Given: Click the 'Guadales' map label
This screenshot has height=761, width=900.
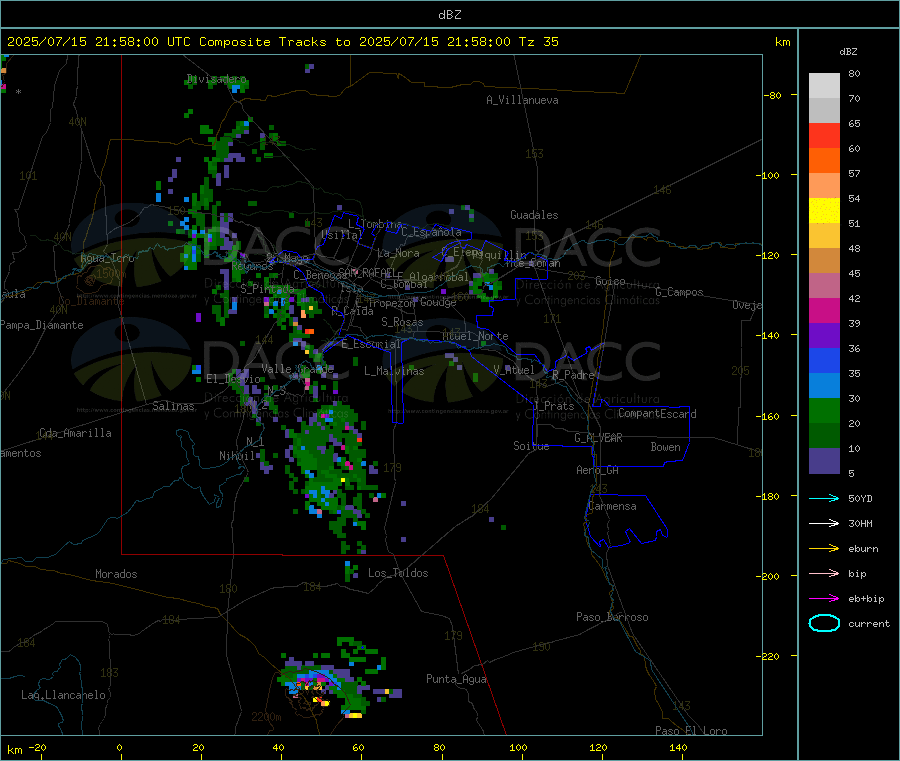Looking at the screenshot, I should [x=534, y=215].
